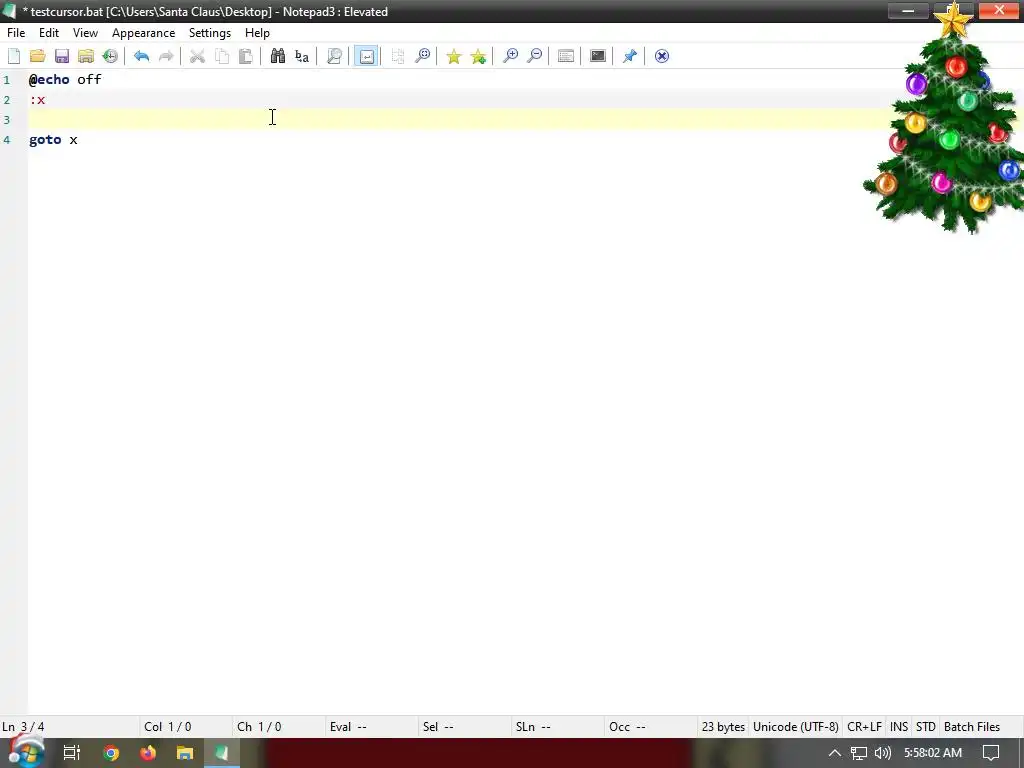Click the network tray icon
The width and height of the screenshot is (1024, 768).
(859, 753)
